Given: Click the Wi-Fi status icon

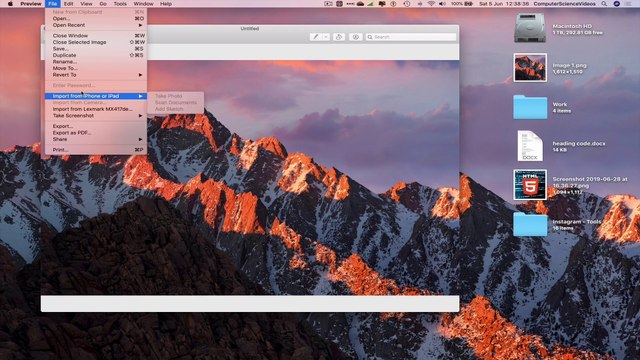Looking at the screenshot, I should tap(431, 4).
